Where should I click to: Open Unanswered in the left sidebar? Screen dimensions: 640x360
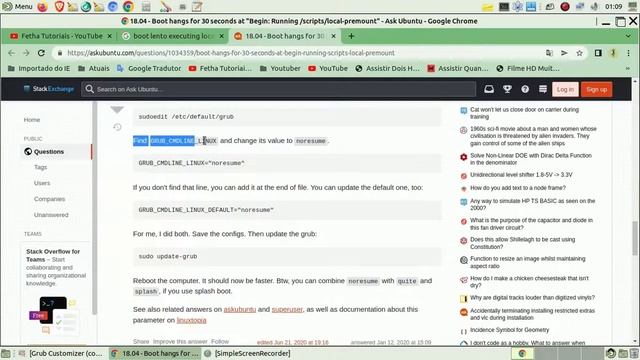point(51,215)
